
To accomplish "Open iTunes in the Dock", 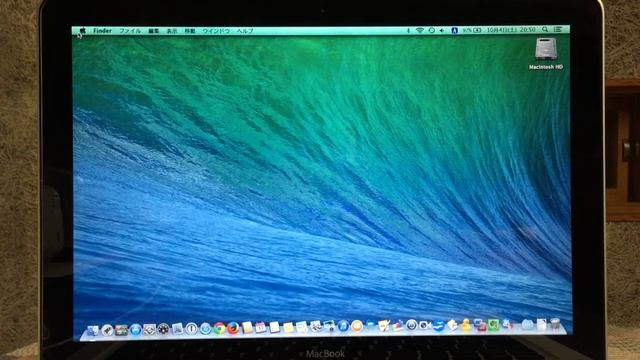I will (343, 326).
